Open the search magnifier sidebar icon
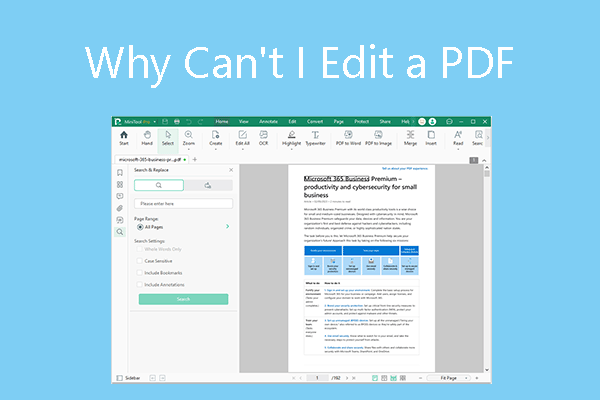The width and height of the screenshot is (600, 400). click(120, 232)
